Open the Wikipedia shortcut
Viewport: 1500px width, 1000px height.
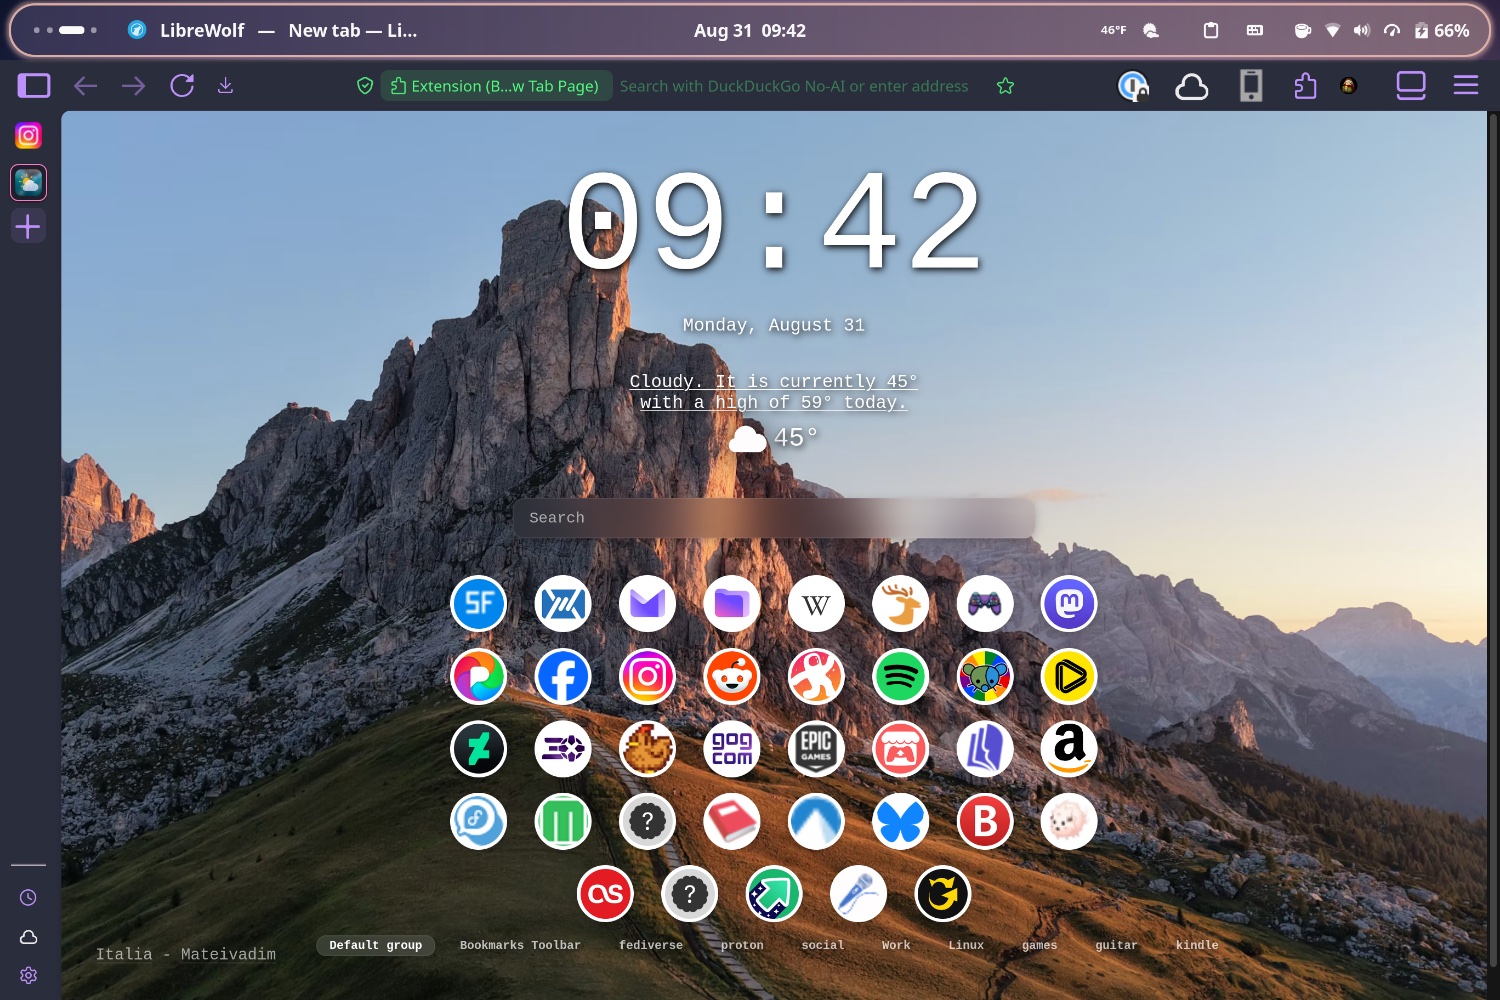tap(816, 604)
